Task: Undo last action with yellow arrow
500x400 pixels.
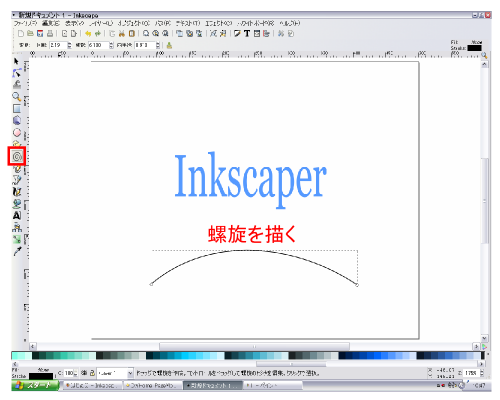Action: point(88,33)
